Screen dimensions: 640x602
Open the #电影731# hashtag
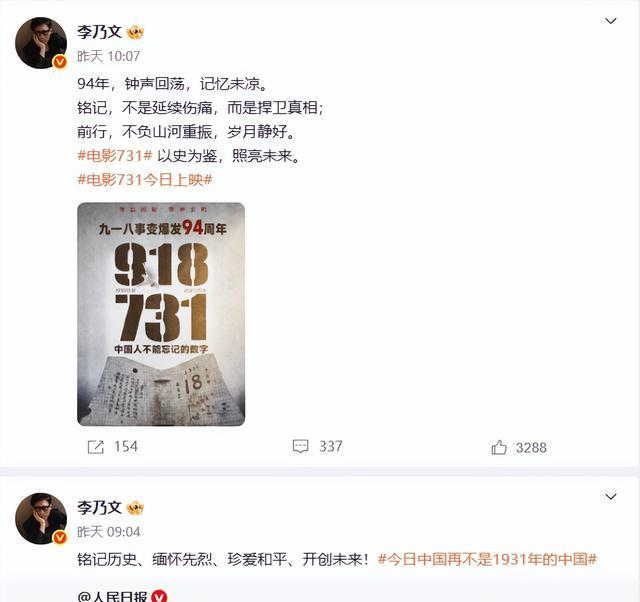115,156
